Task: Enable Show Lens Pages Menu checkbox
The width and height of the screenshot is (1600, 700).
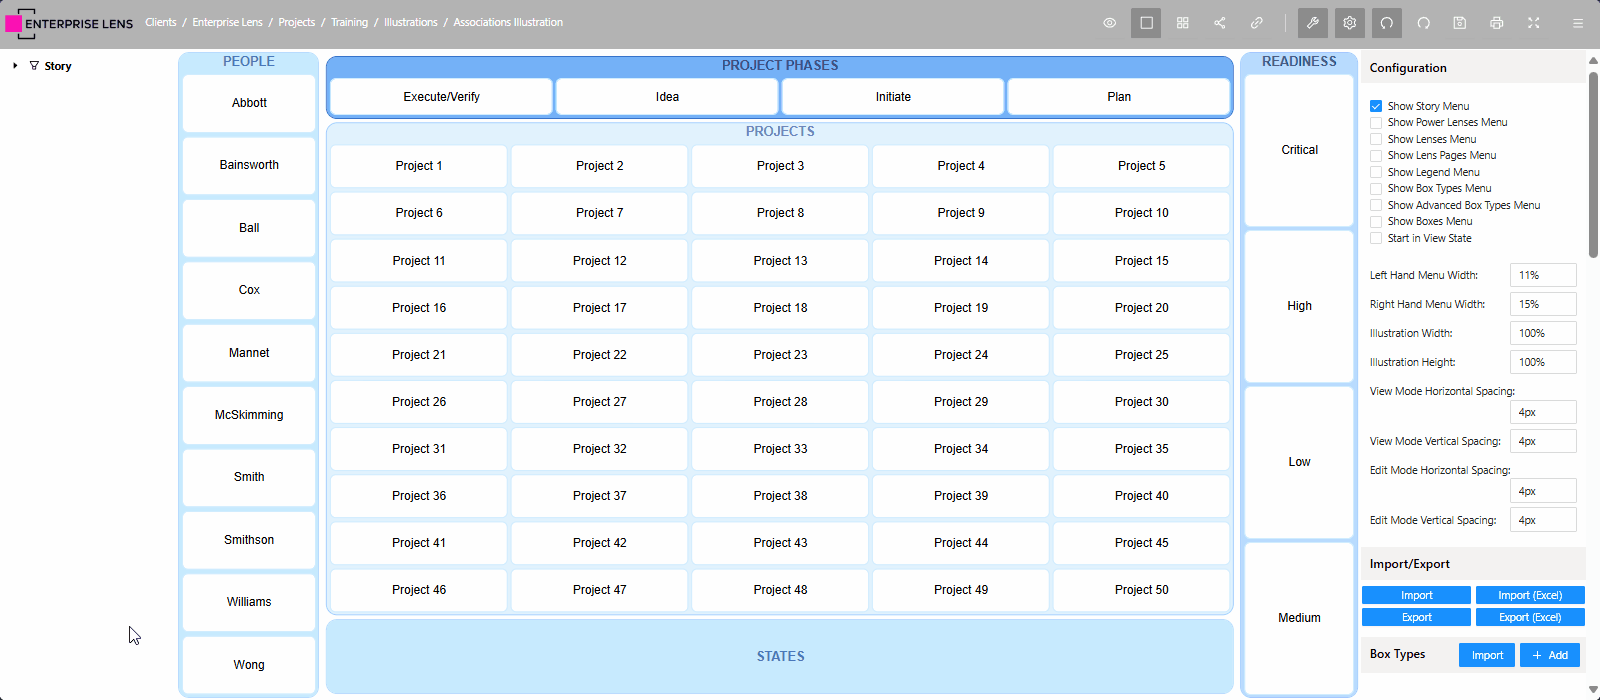Action: click(1376, 155)
